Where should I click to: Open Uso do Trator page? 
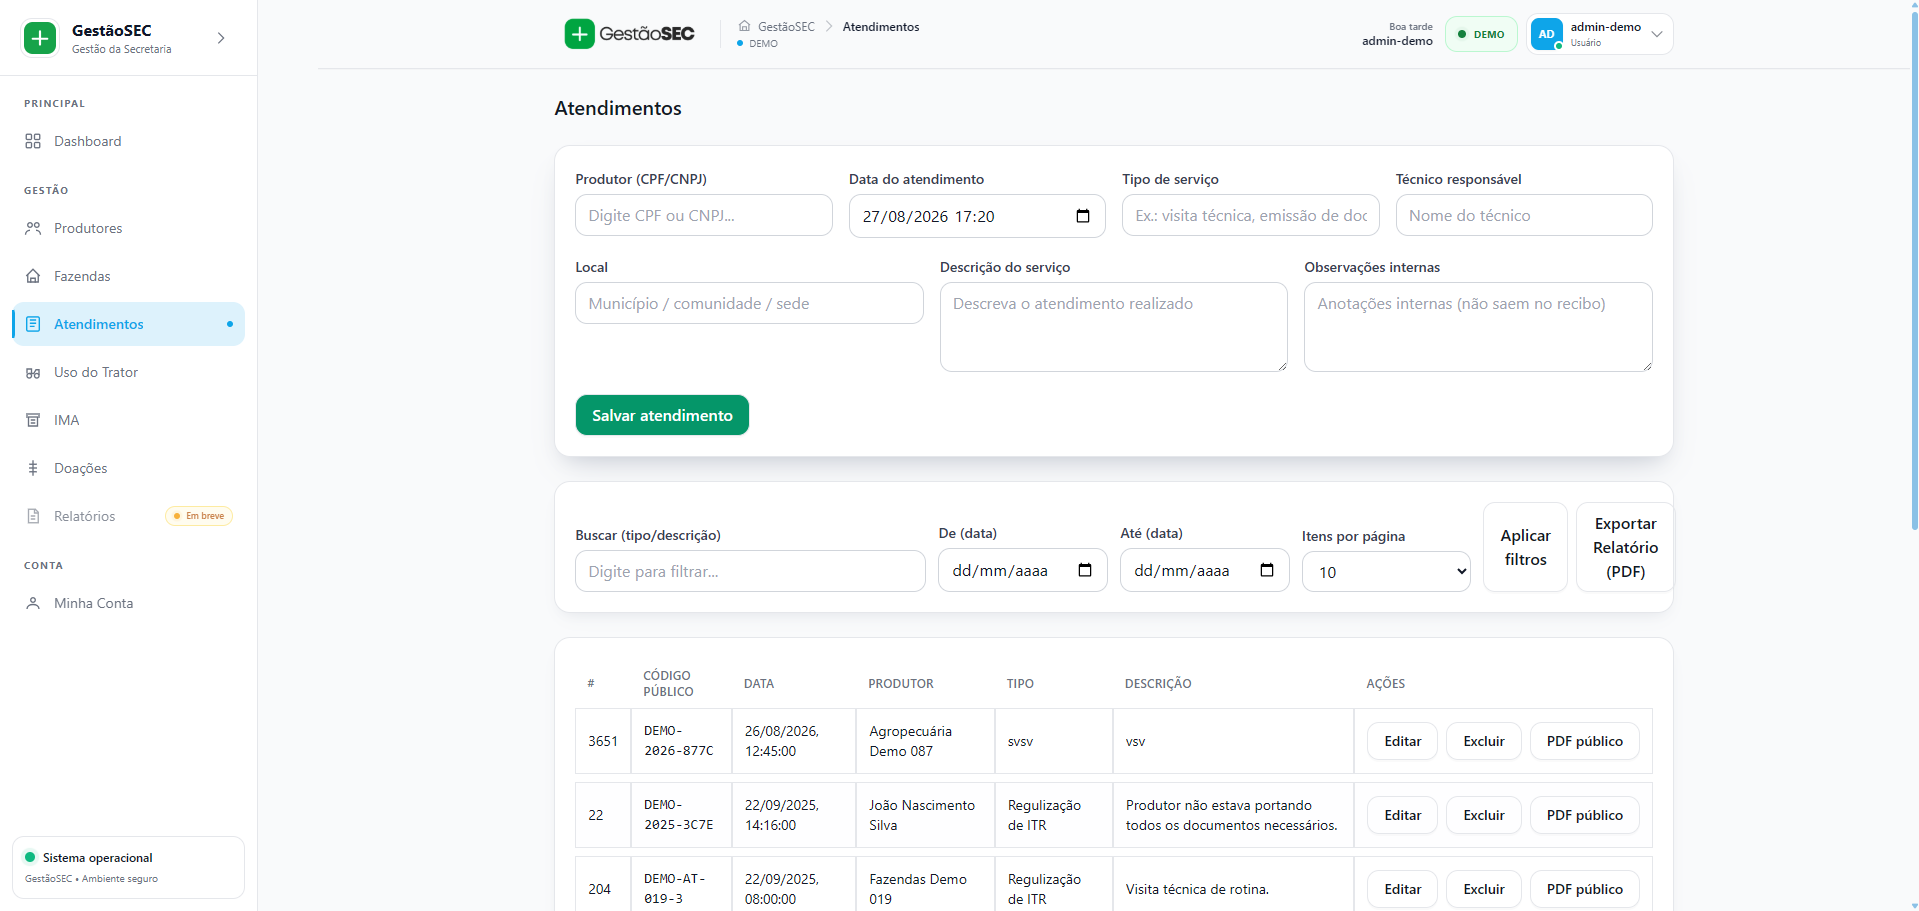(128, 372)
